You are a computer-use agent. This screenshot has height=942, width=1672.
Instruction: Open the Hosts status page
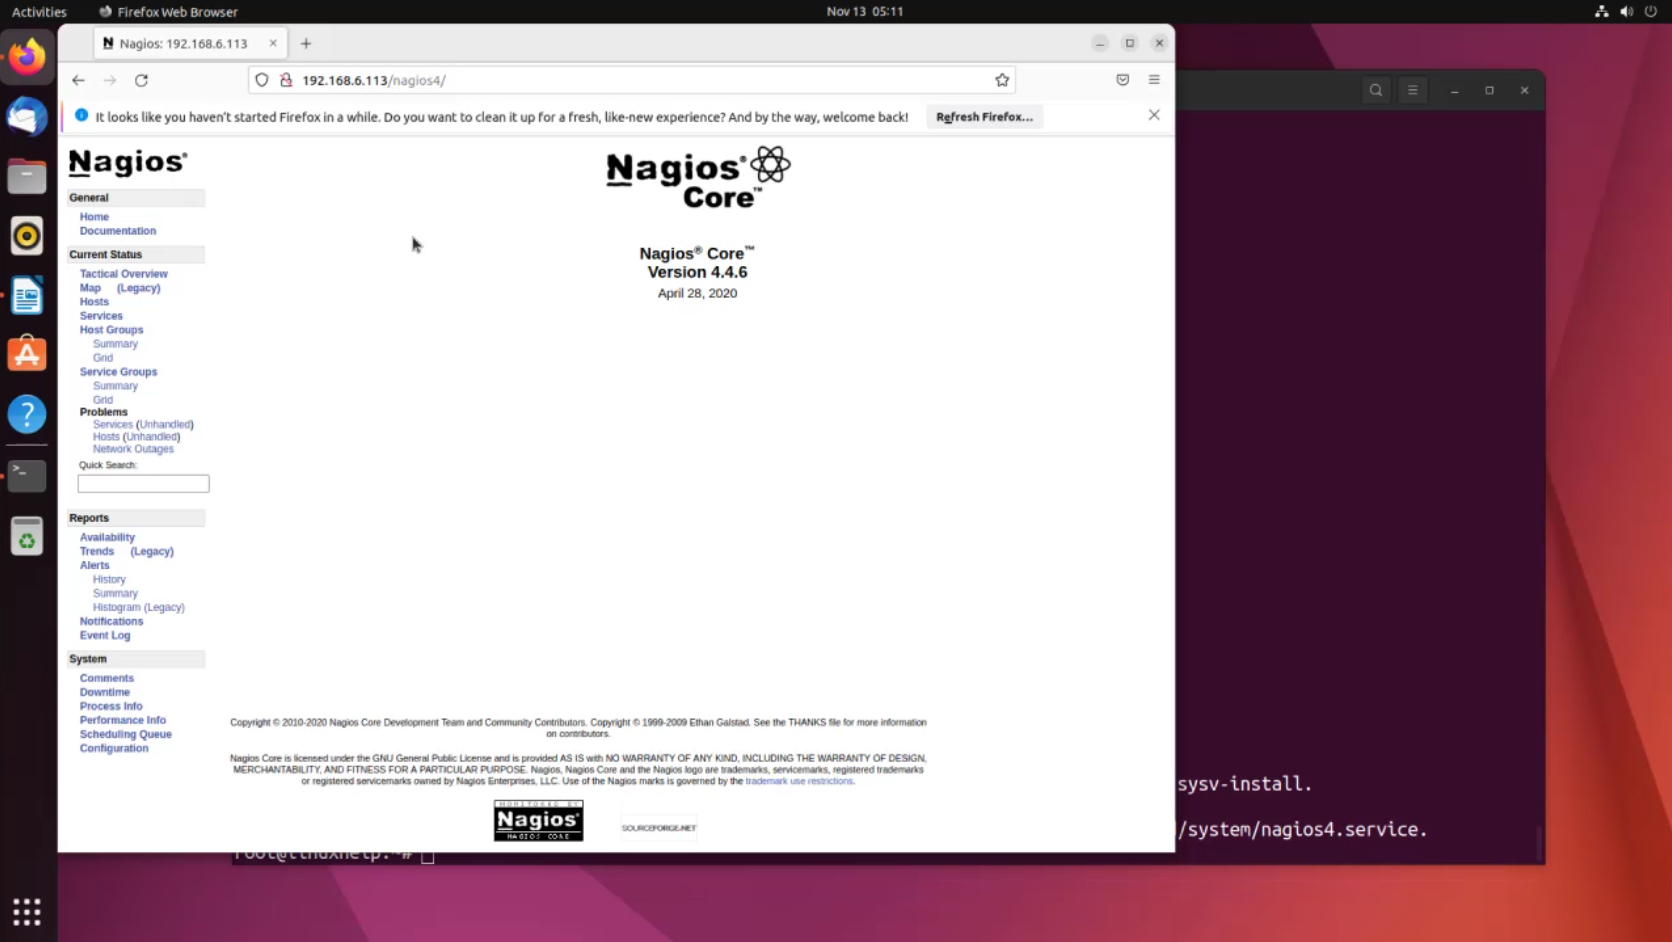click(94, 302)
